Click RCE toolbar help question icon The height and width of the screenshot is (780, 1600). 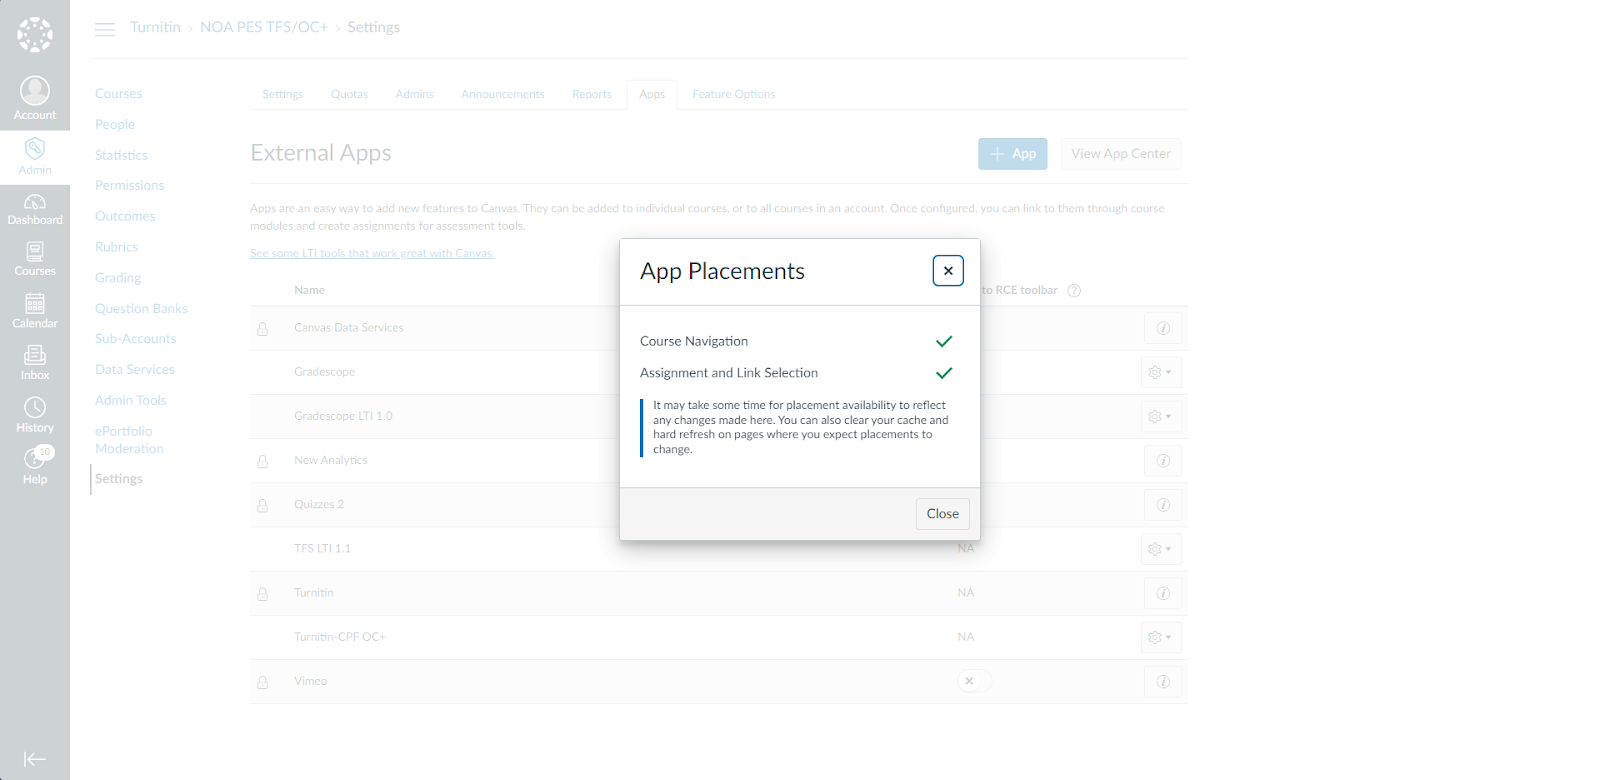pyautogui.click(x=1074, y=291)
